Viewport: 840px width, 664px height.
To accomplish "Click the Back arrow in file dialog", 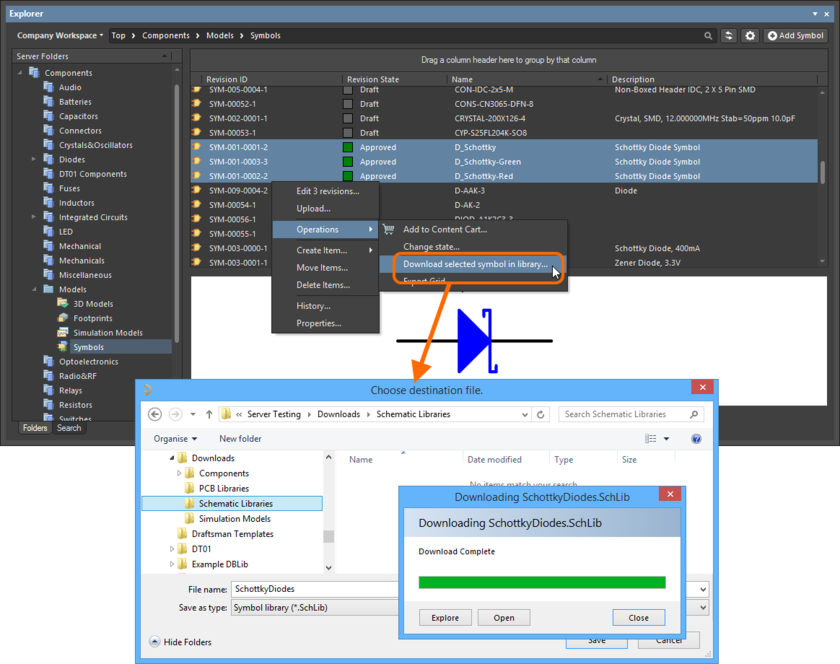I will [155, 414].
